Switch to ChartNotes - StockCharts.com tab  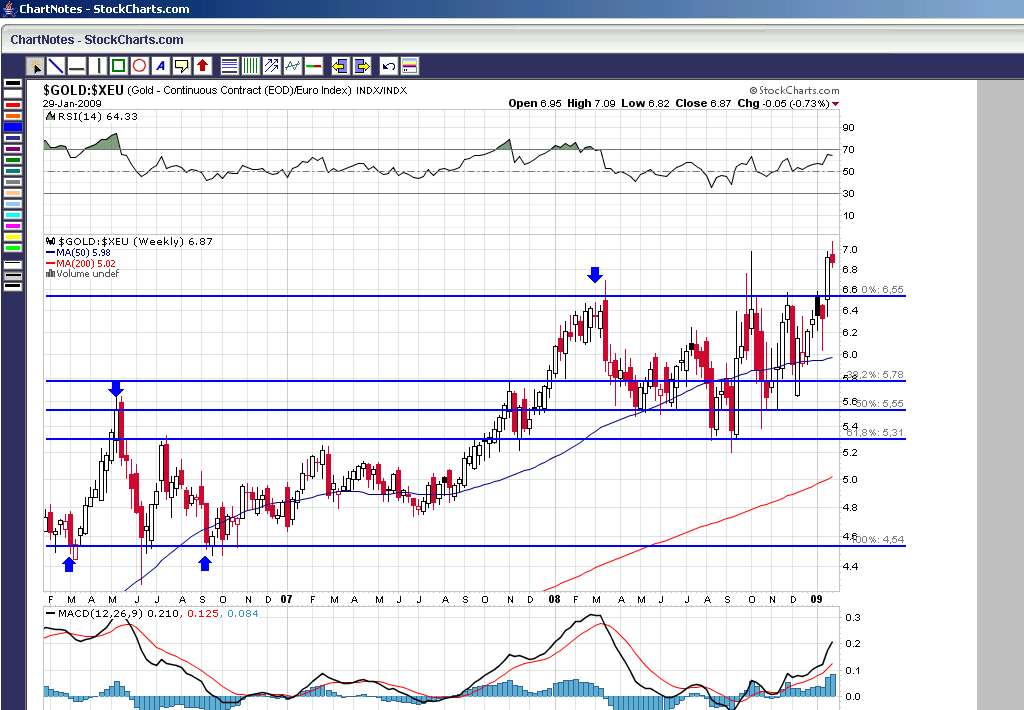coord(98,40)
